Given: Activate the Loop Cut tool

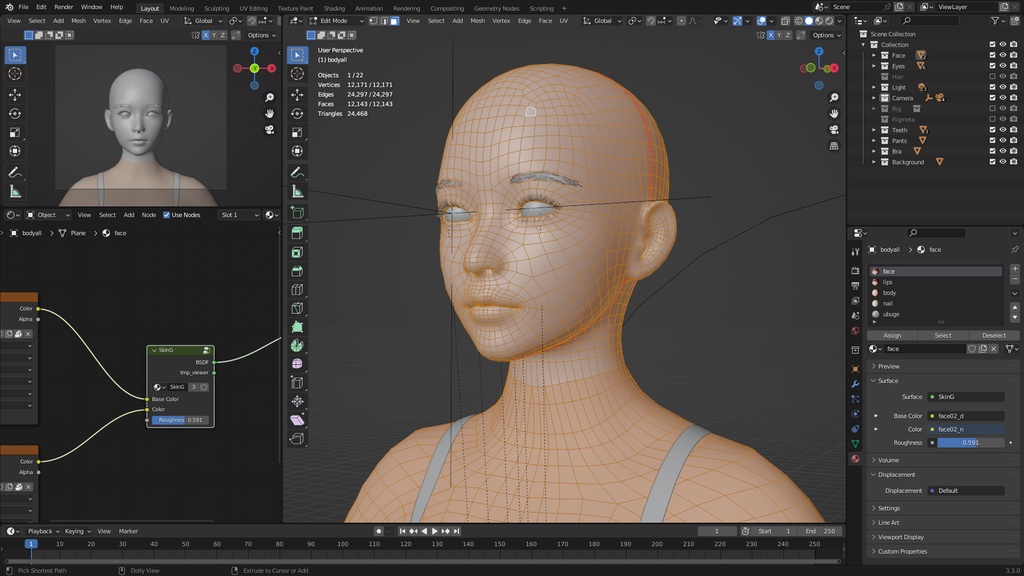Looking at the screenshot, I should (297, 287).
